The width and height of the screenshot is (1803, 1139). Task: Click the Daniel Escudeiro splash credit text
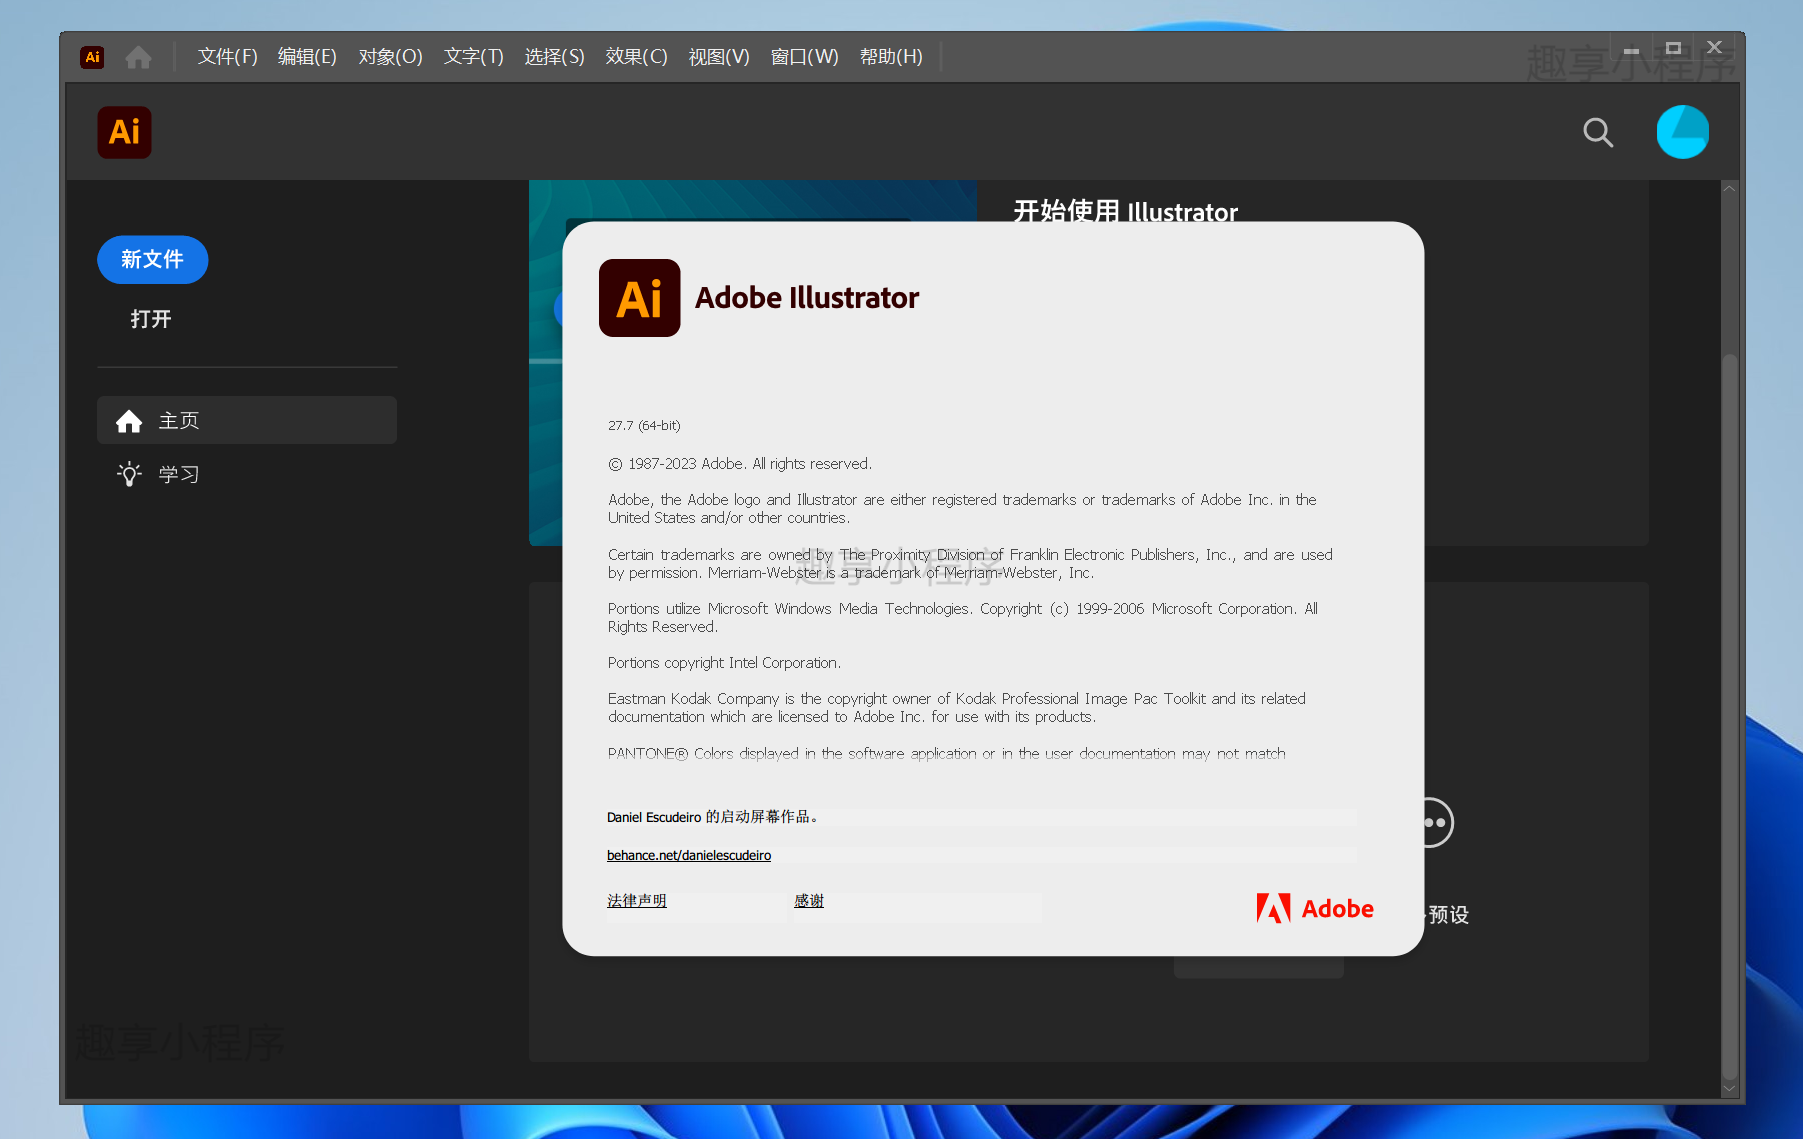[713, 817]
